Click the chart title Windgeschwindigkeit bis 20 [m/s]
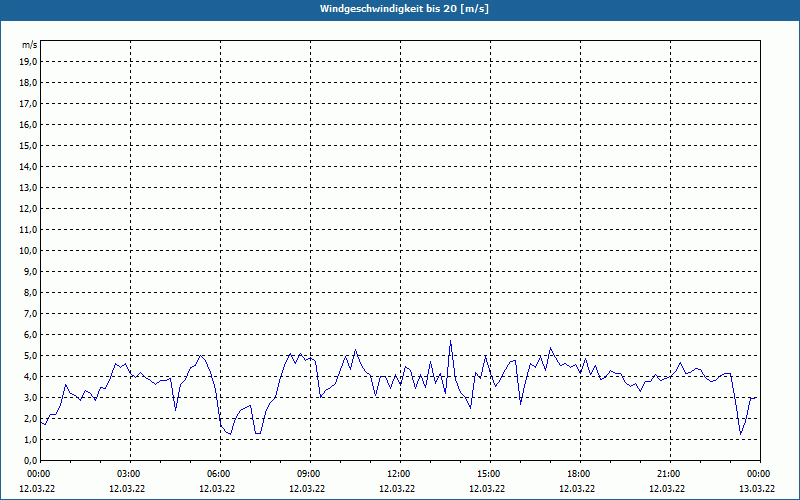 pos(404,9)
